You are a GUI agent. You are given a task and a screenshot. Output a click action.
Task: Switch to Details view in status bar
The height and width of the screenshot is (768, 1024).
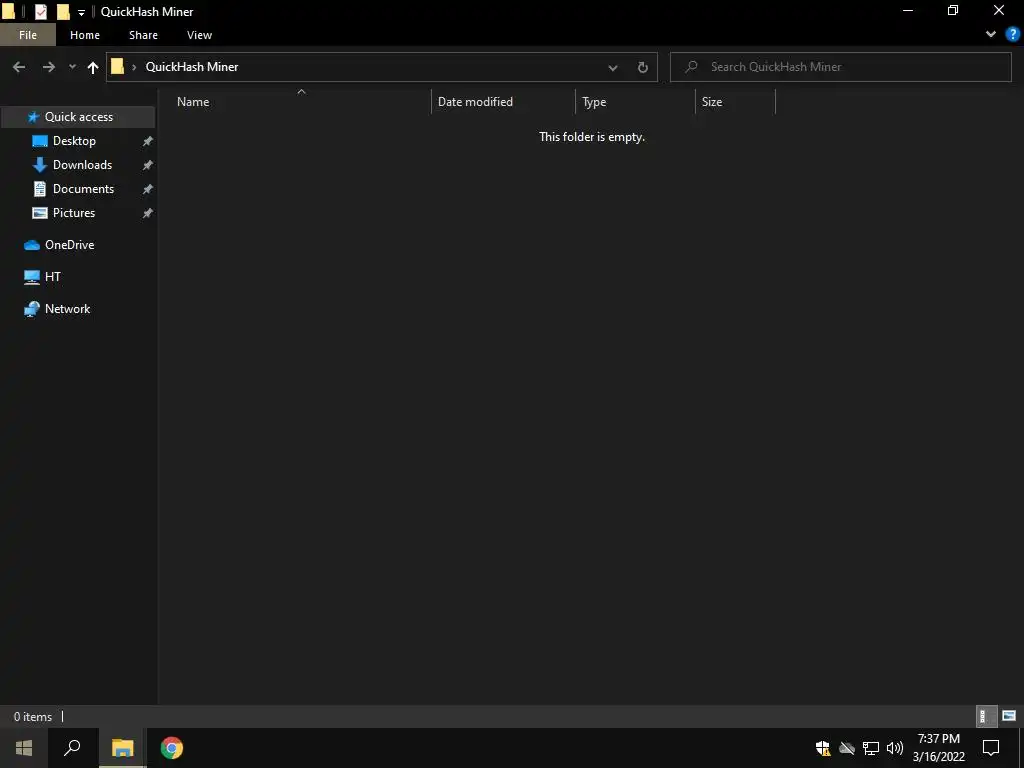tap(986, 716)
